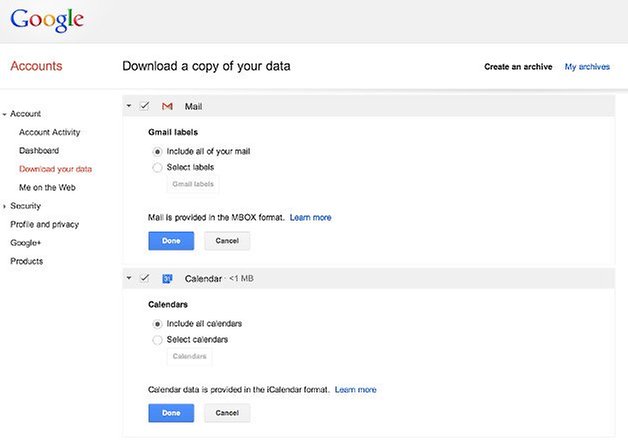Select 'Include all of your mail' radio
The height and width of the screenshot is (444, 628).
(157, 152)
